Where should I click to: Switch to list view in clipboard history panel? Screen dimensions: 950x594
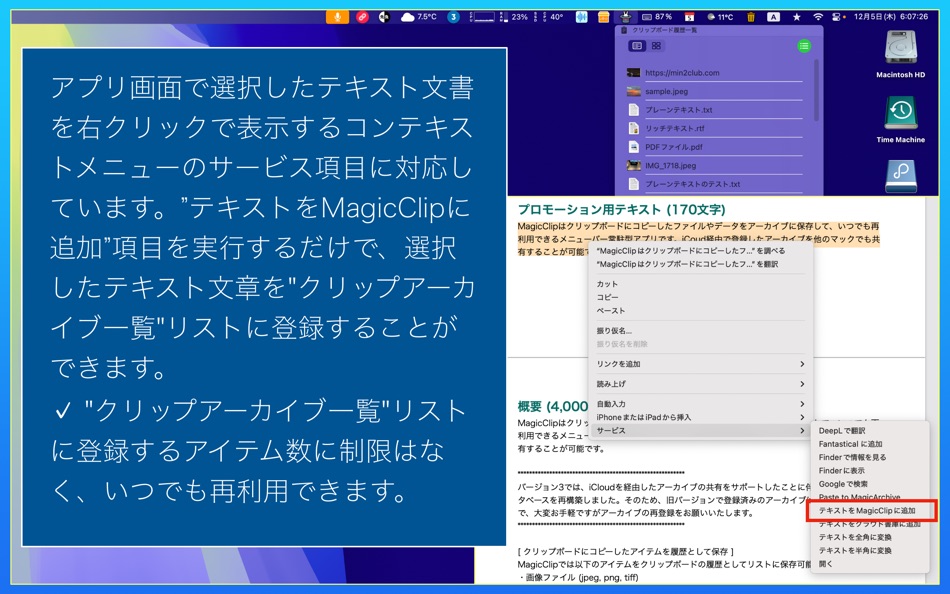tap(637, 46)
